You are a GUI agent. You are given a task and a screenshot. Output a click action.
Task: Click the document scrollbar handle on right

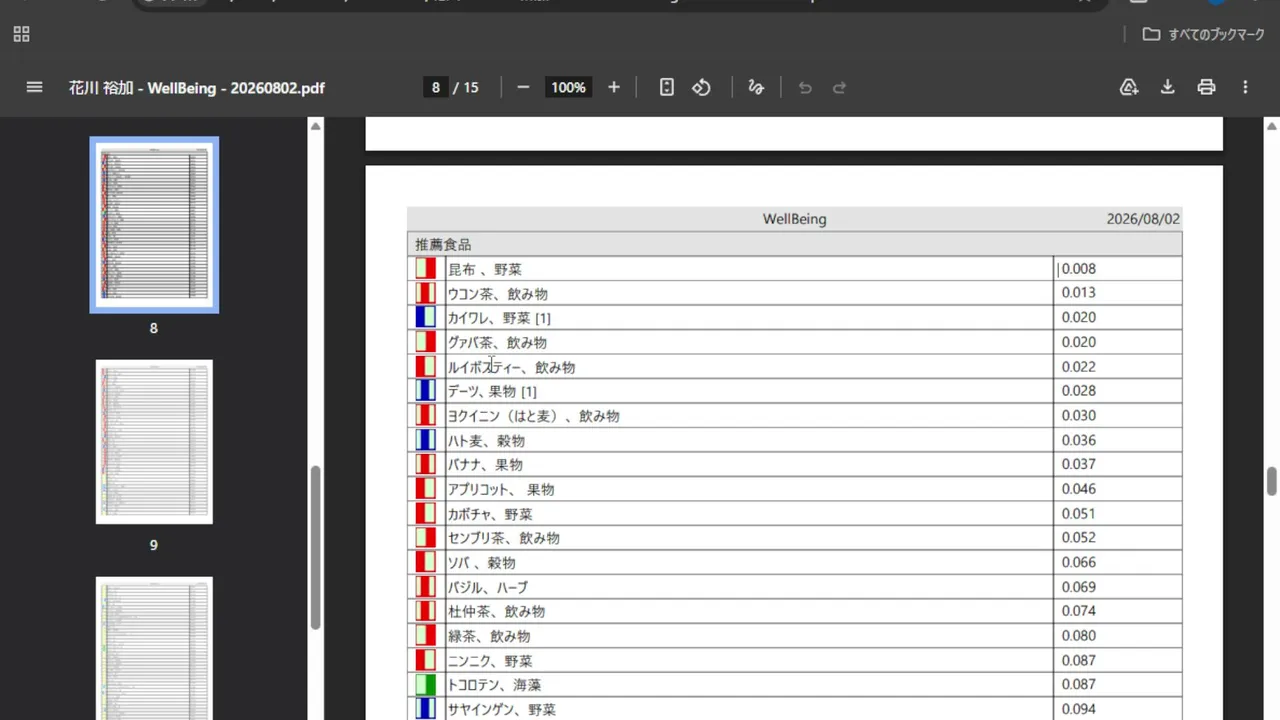pos(1272,481)
